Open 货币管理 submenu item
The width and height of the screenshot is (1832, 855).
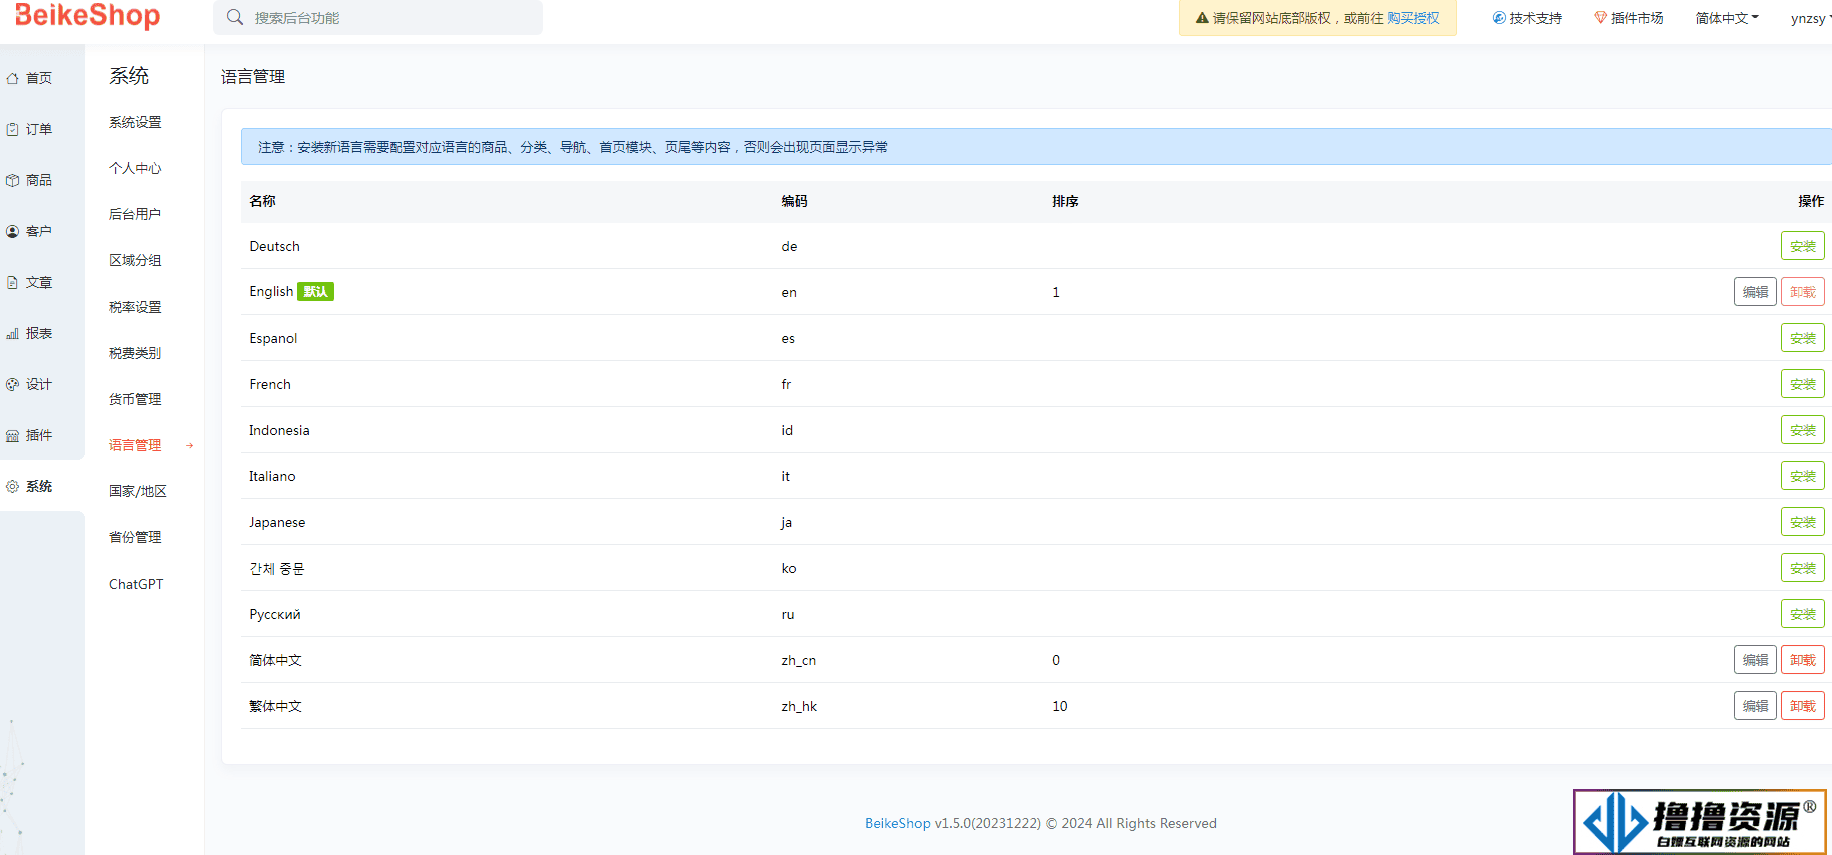click(x=135, y=399)
